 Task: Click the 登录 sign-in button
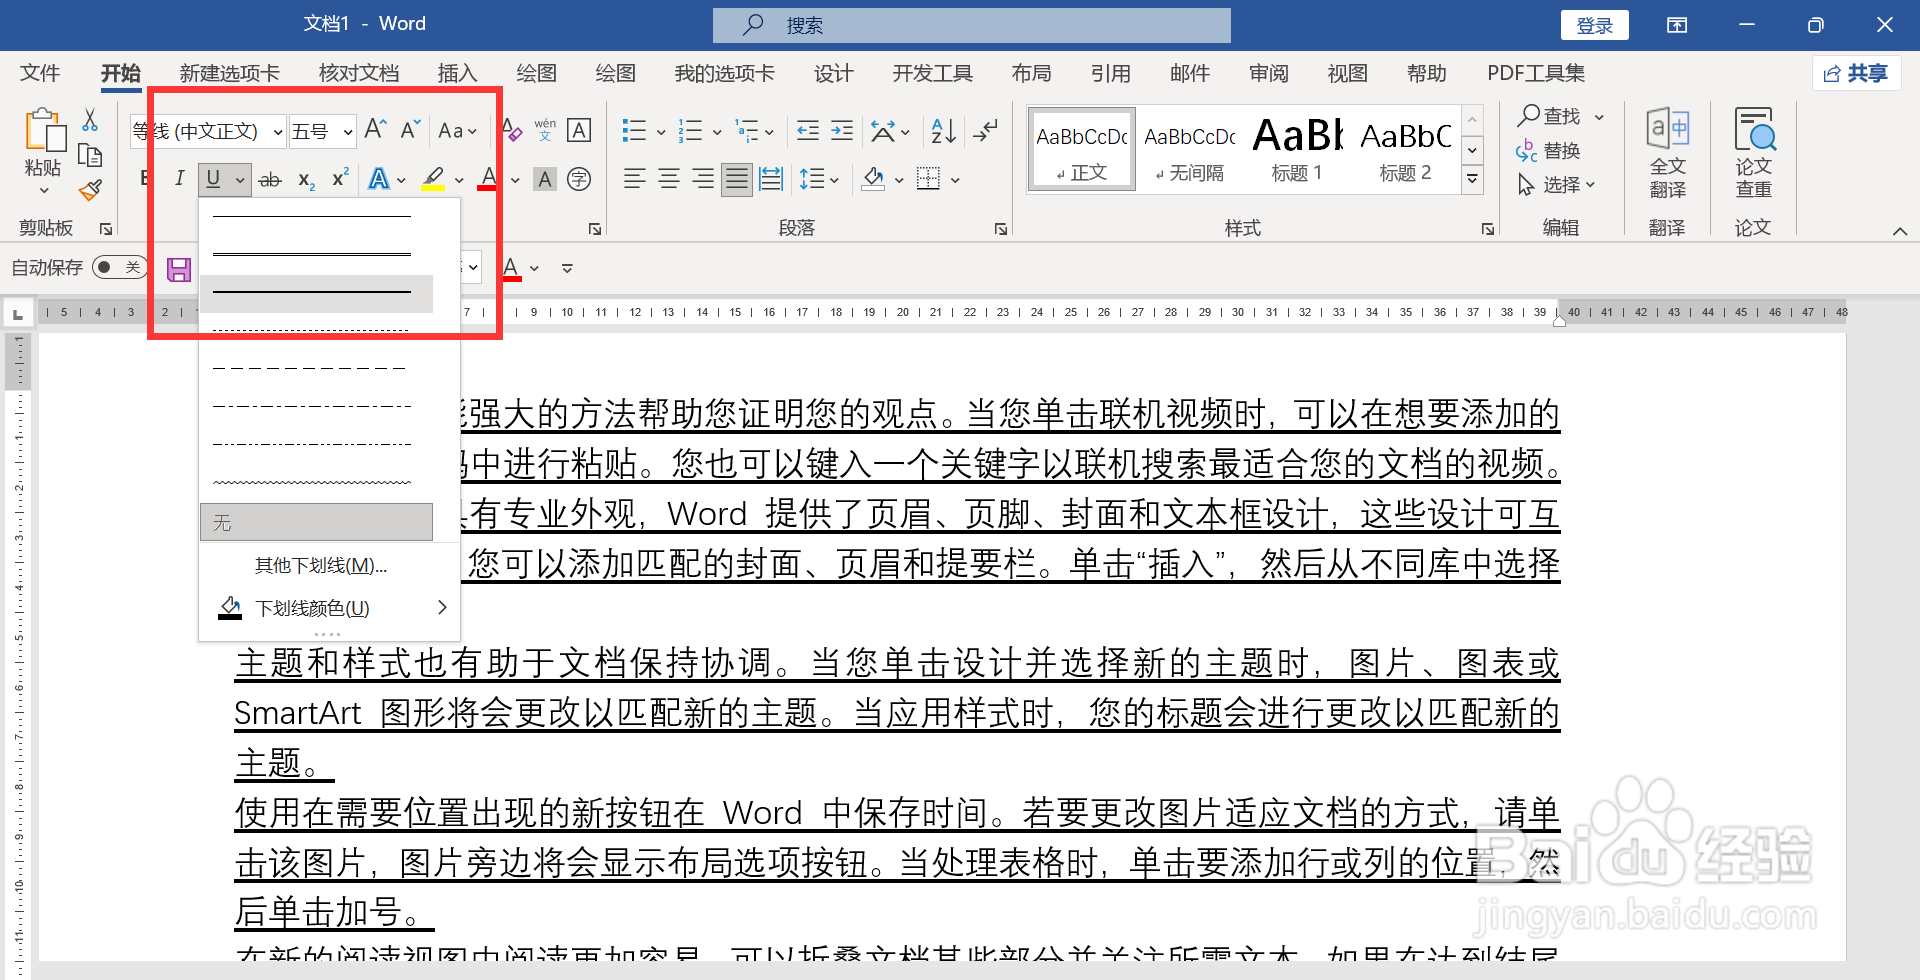(x=1594, y=25)
